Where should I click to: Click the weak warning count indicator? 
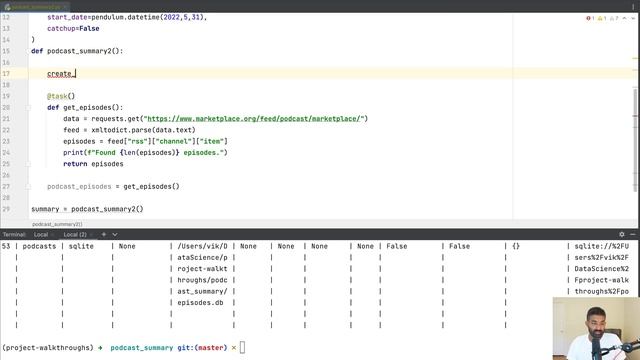point(614,18)
